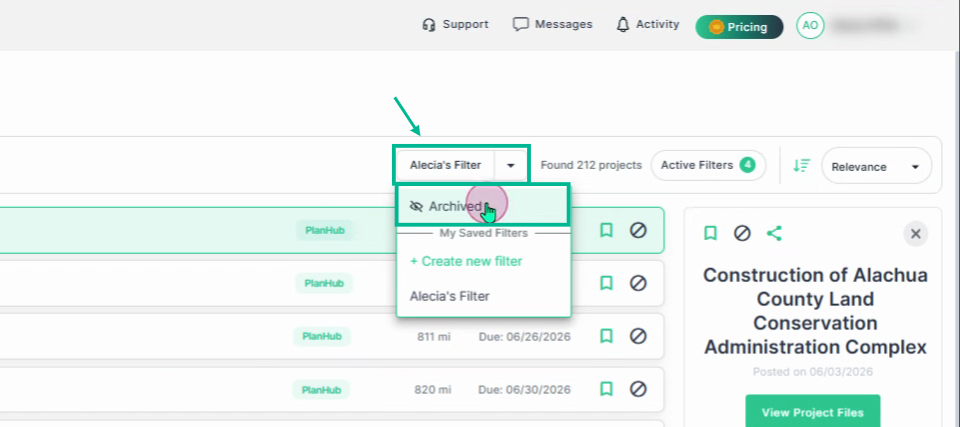The width and height of the screenshot is (960, 427).
Task: Click Create new filter option
Action: coord(466,262)
